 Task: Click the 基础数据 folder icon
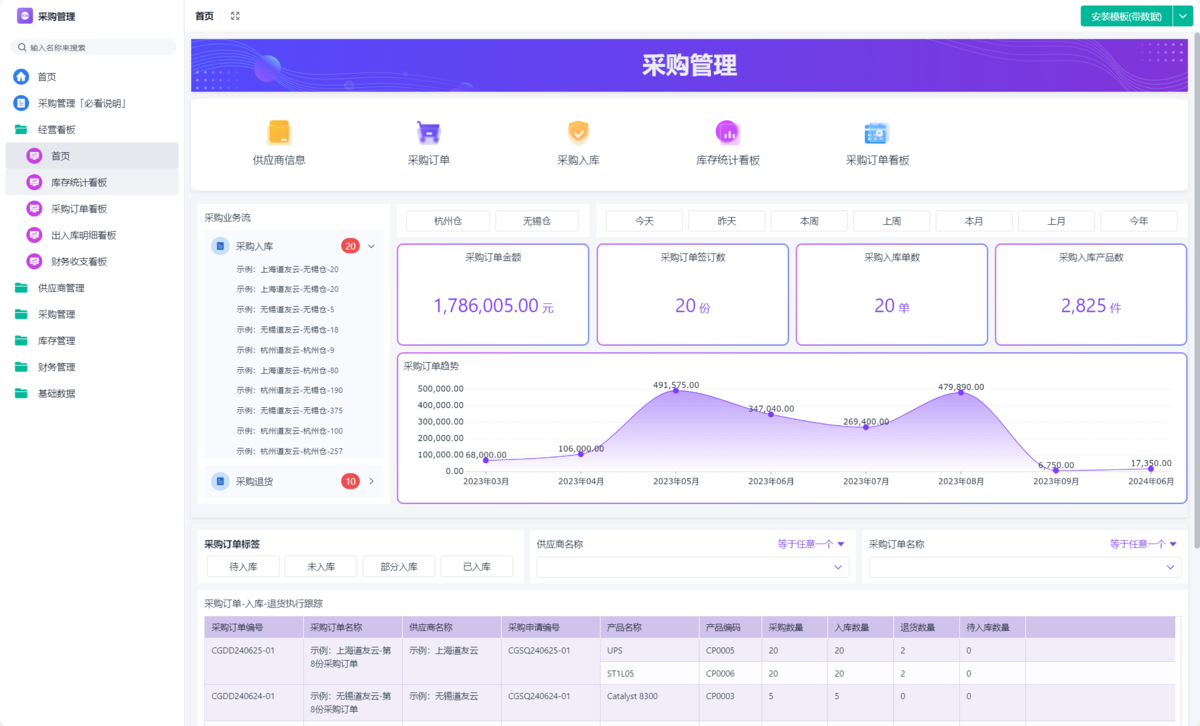[21, 393]
